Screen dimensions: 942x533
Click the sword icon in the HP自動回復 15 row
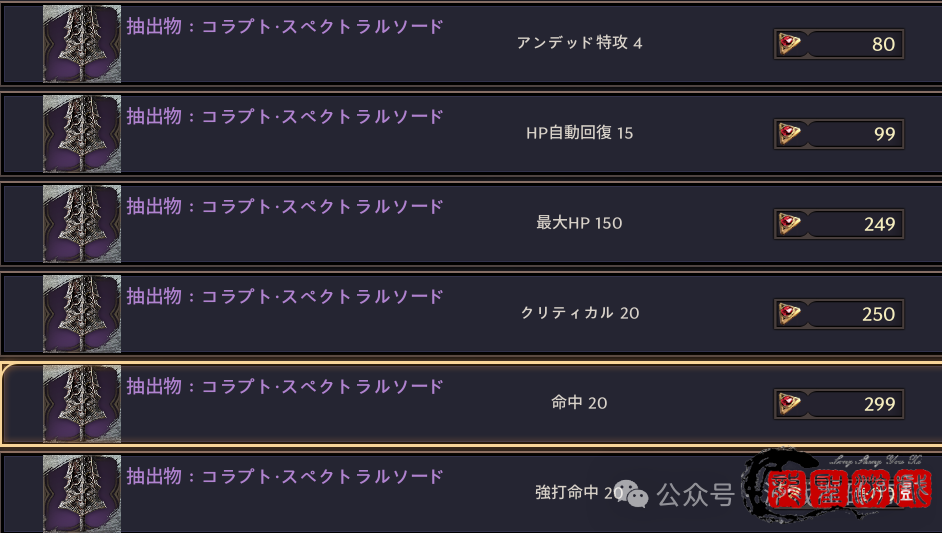tap(82, 134)
